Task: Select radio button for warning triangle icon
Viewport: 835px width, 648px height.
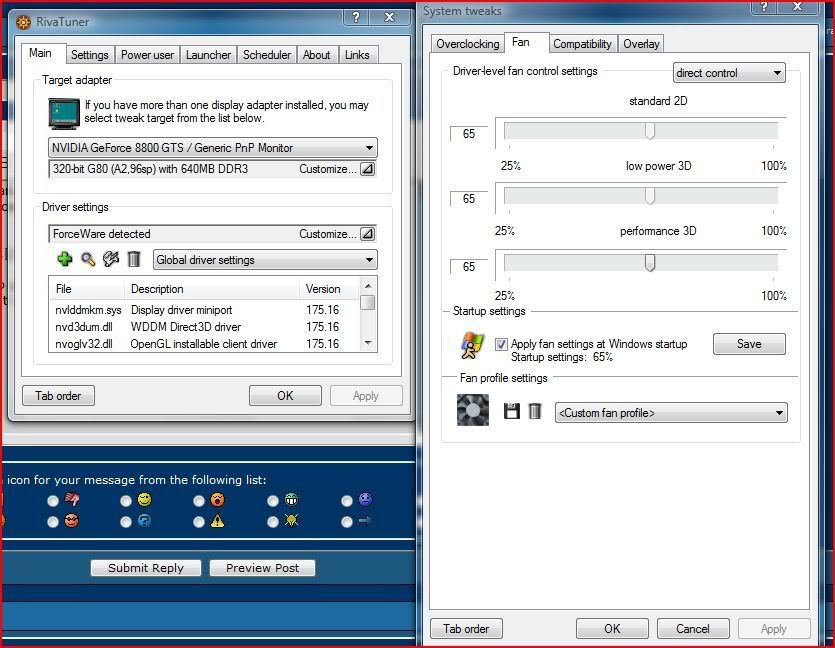Action: pyautogui.click(x=199, y=522)
